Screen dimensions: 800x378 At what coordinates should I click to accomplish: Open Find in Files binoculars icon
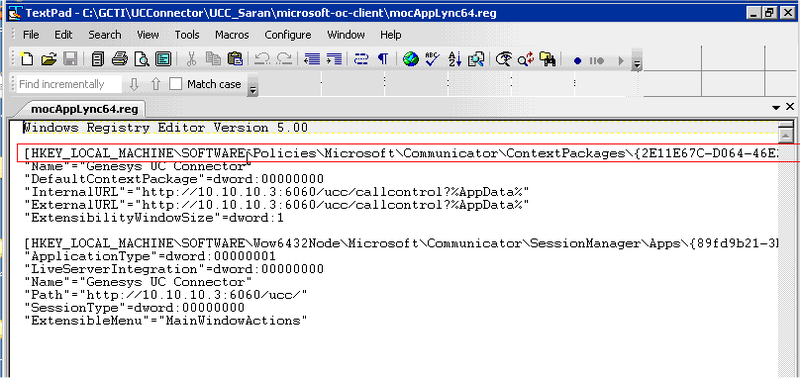click(548, 60)
